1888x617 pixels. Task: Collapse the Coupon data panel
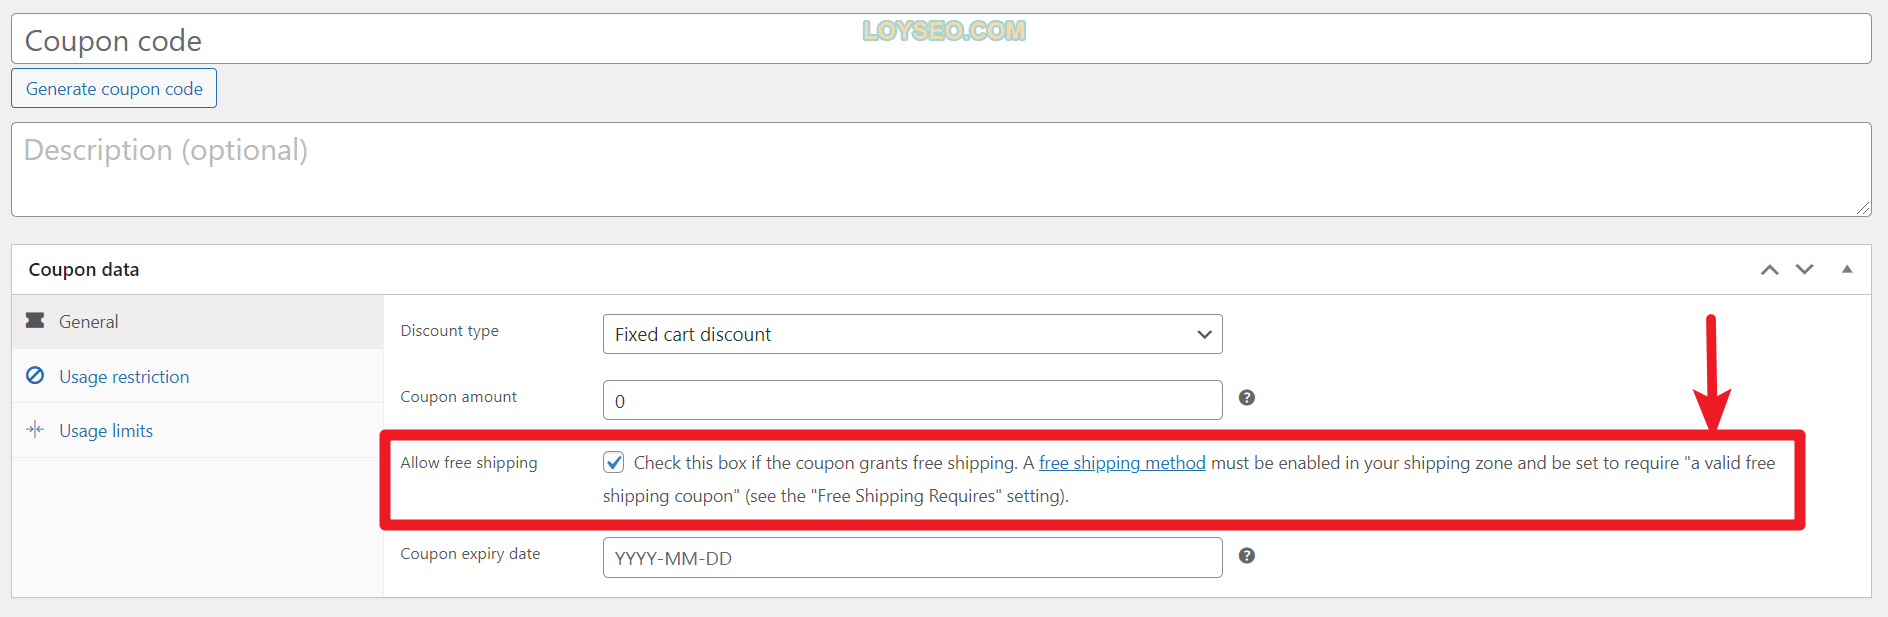(1847, 269)
